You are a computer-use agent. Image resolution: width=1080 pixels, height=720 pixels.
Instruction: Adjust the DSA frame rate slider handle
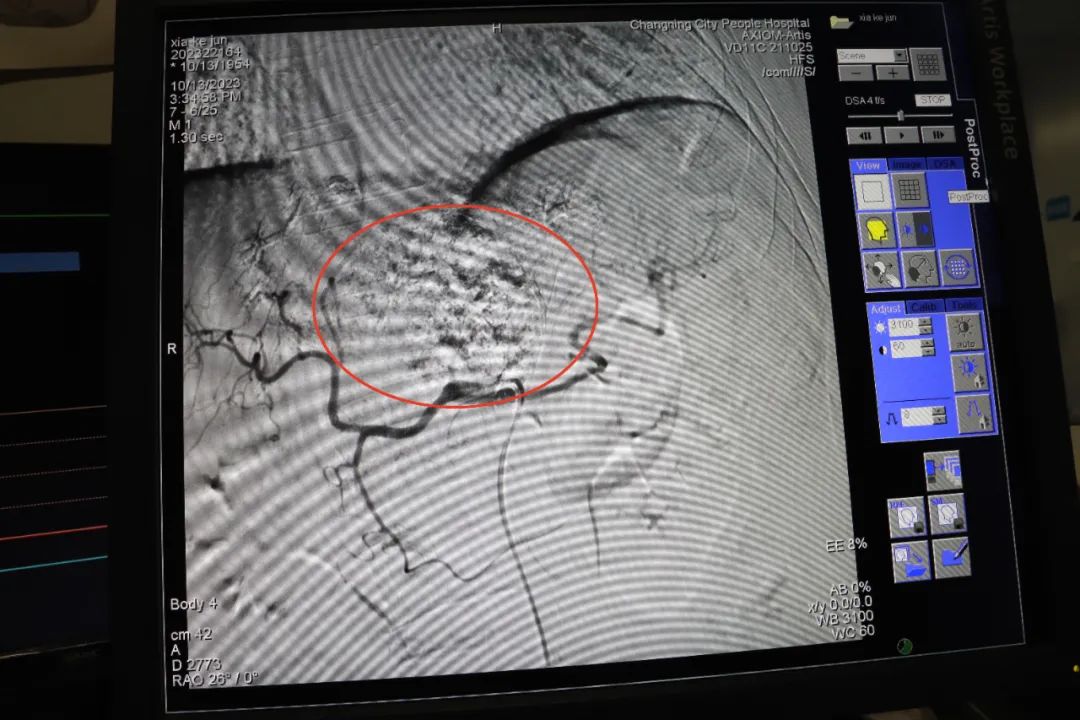click(900, 116)
